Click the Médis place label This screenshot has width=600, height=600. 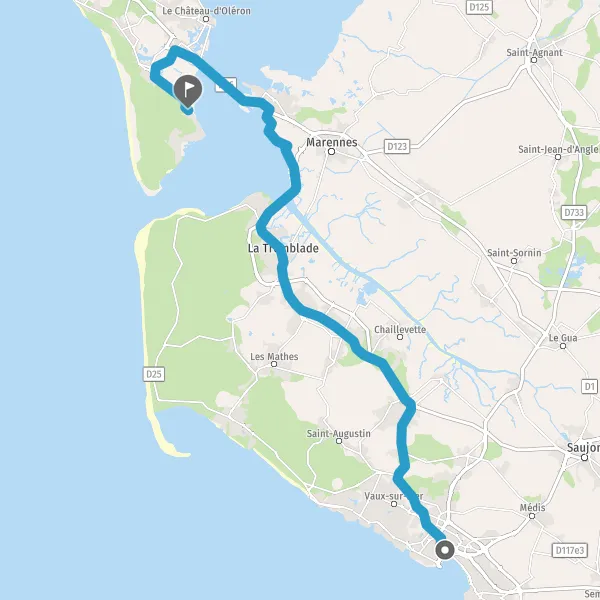[x=532, y=508]
